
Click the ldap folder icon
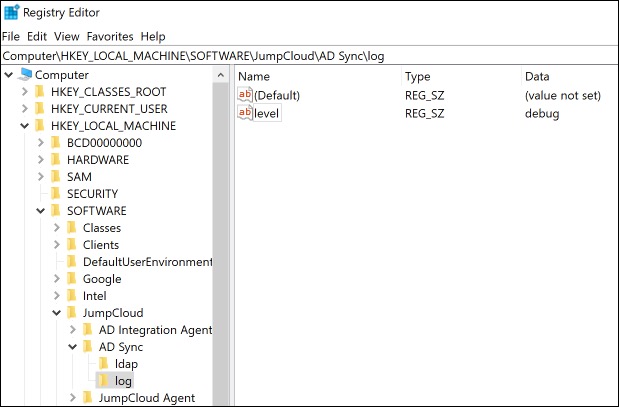coord(103,364)
